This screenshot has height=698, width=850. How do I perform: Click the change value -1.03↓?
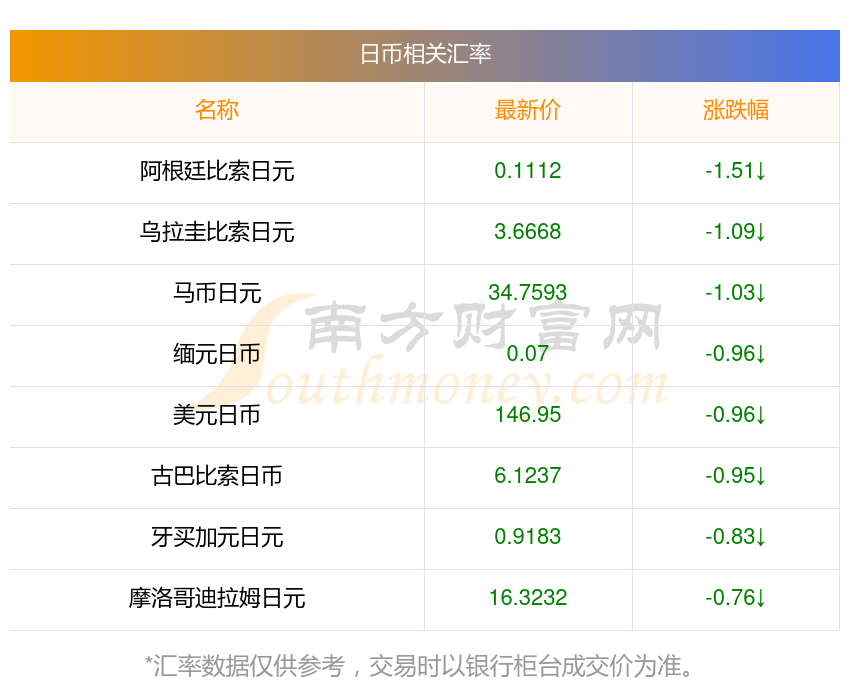[x=736, y=293]
